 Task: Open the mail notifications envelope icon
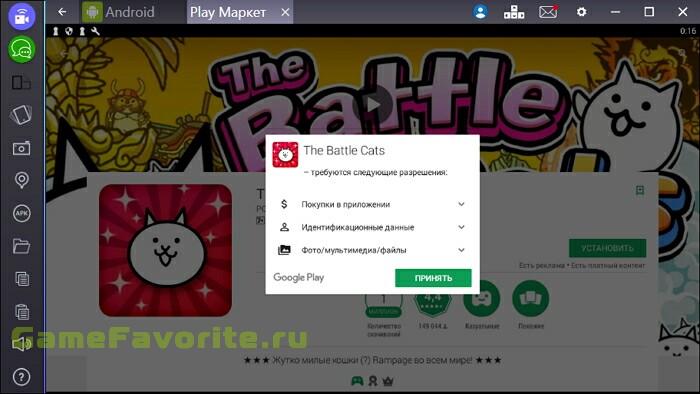click(548, 12)
